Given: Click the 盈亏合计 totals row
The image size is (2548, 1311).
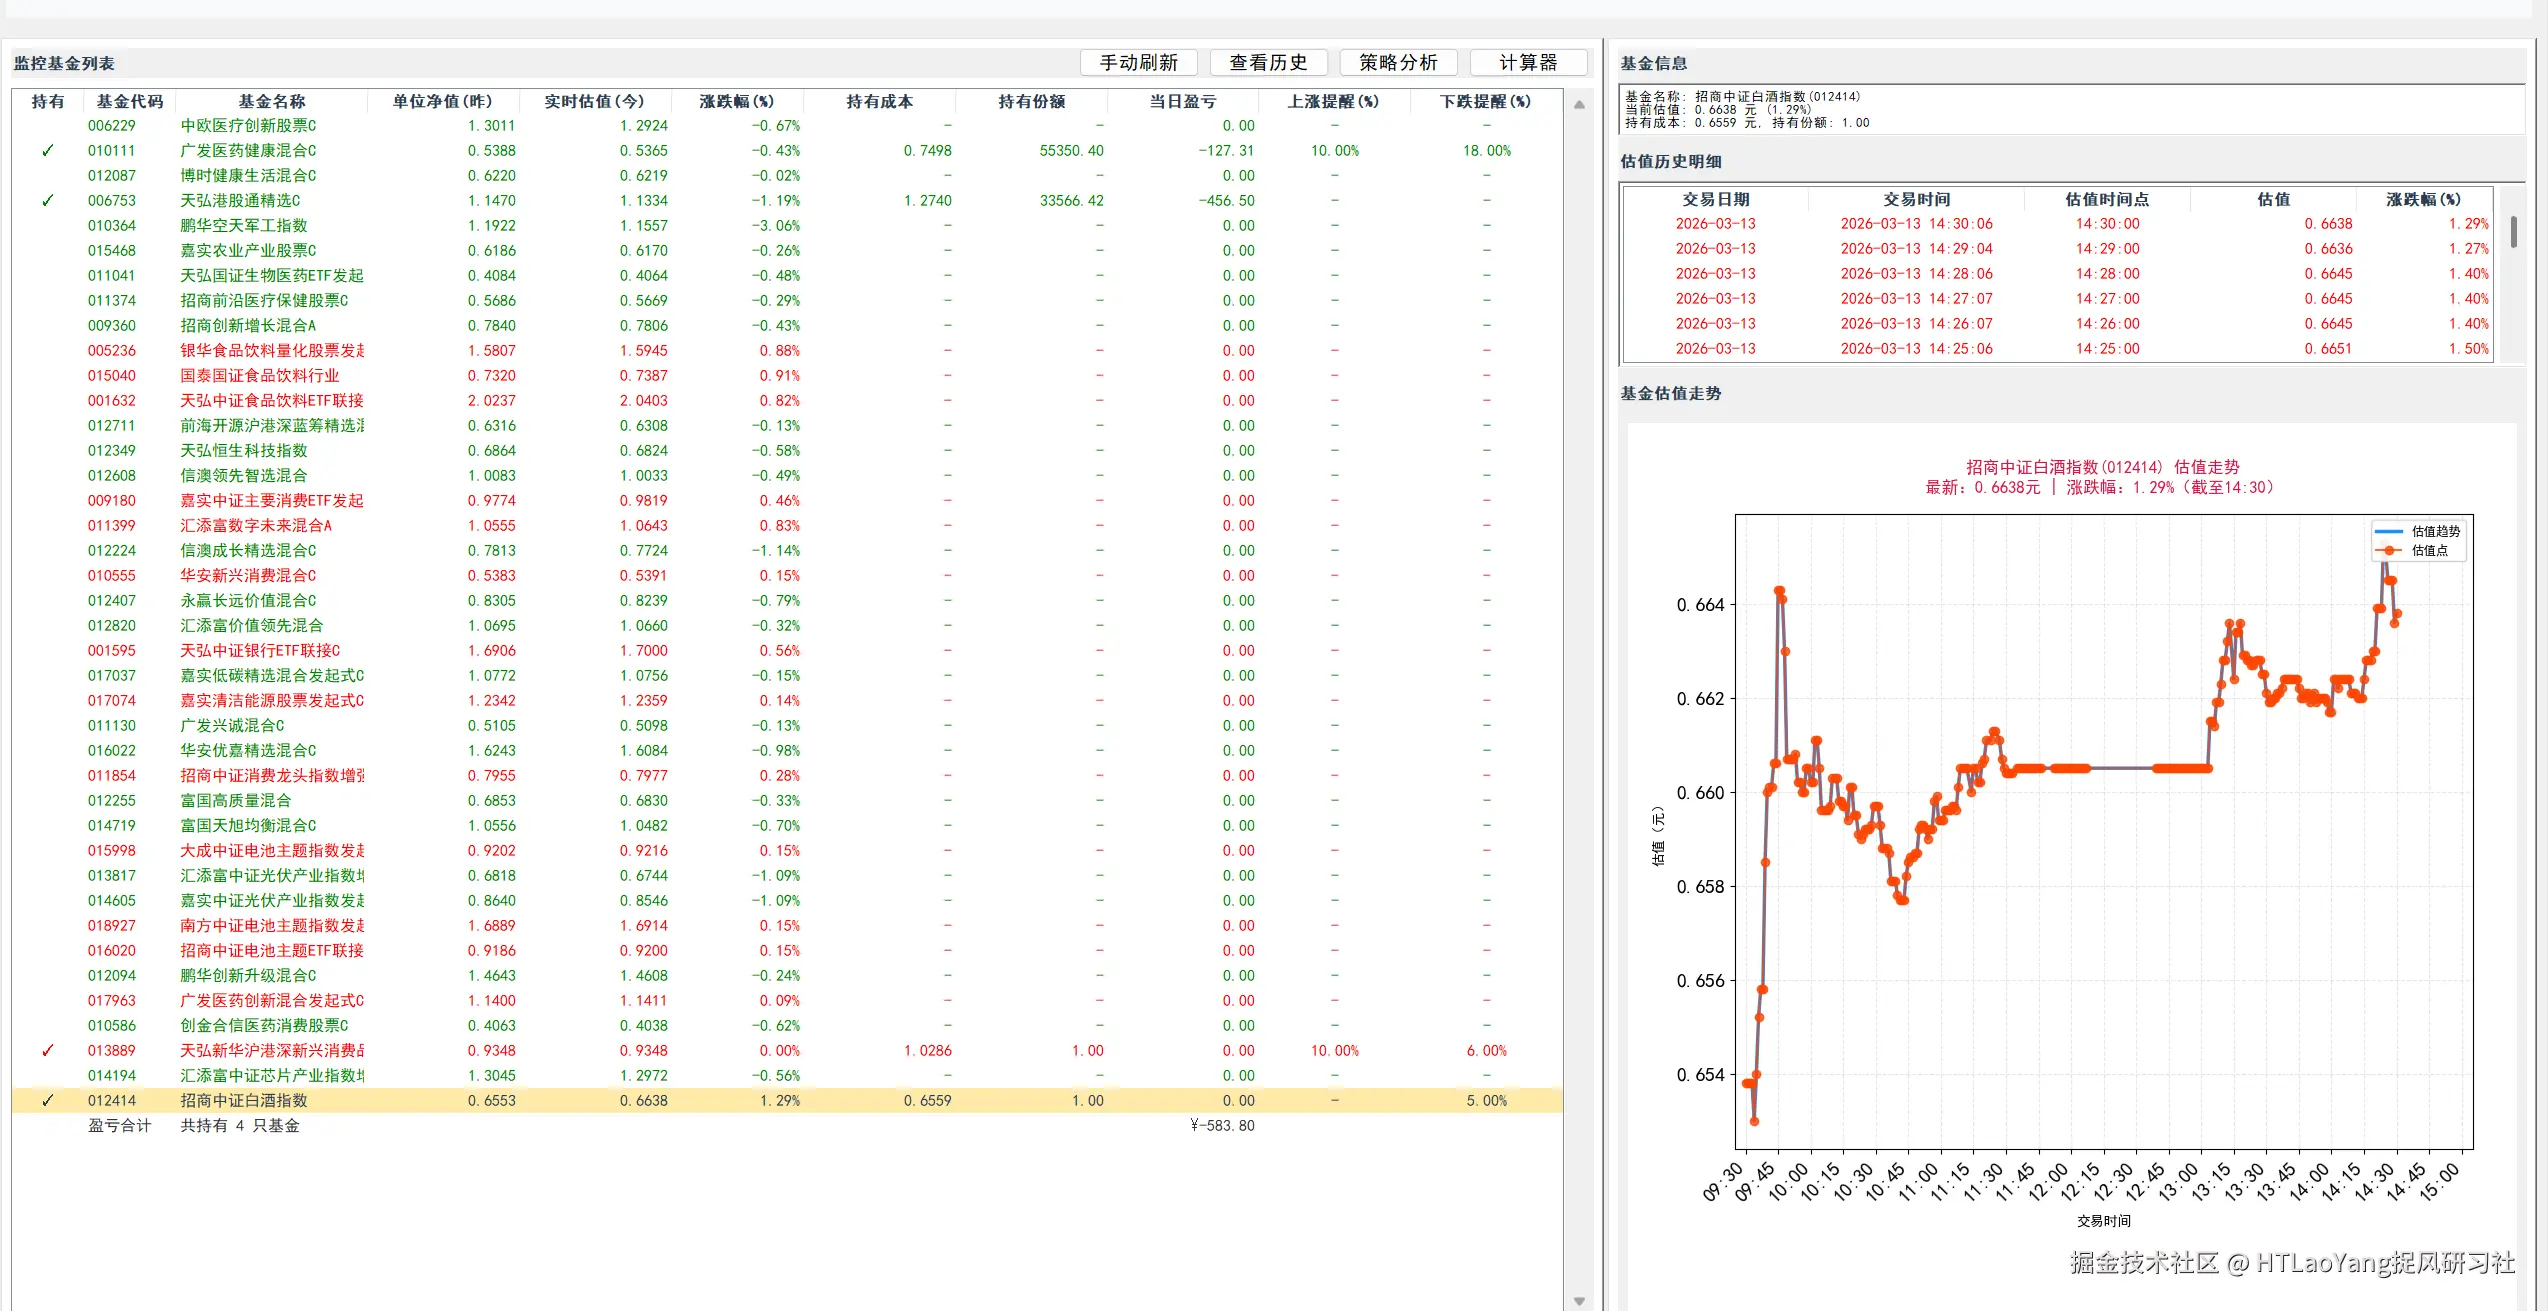Looking at the screenshot, I should pos(119,1125).
